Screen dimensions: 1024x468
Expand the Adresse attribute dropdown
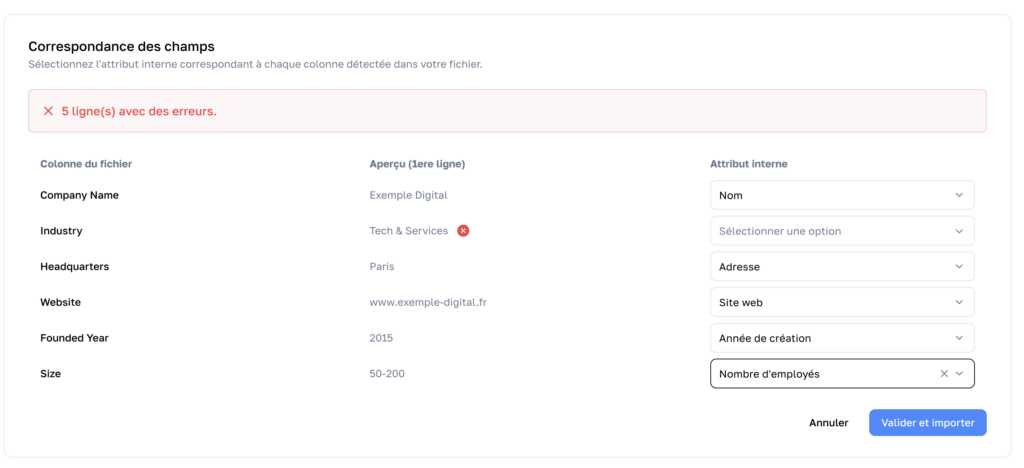[x=841, y=267]
